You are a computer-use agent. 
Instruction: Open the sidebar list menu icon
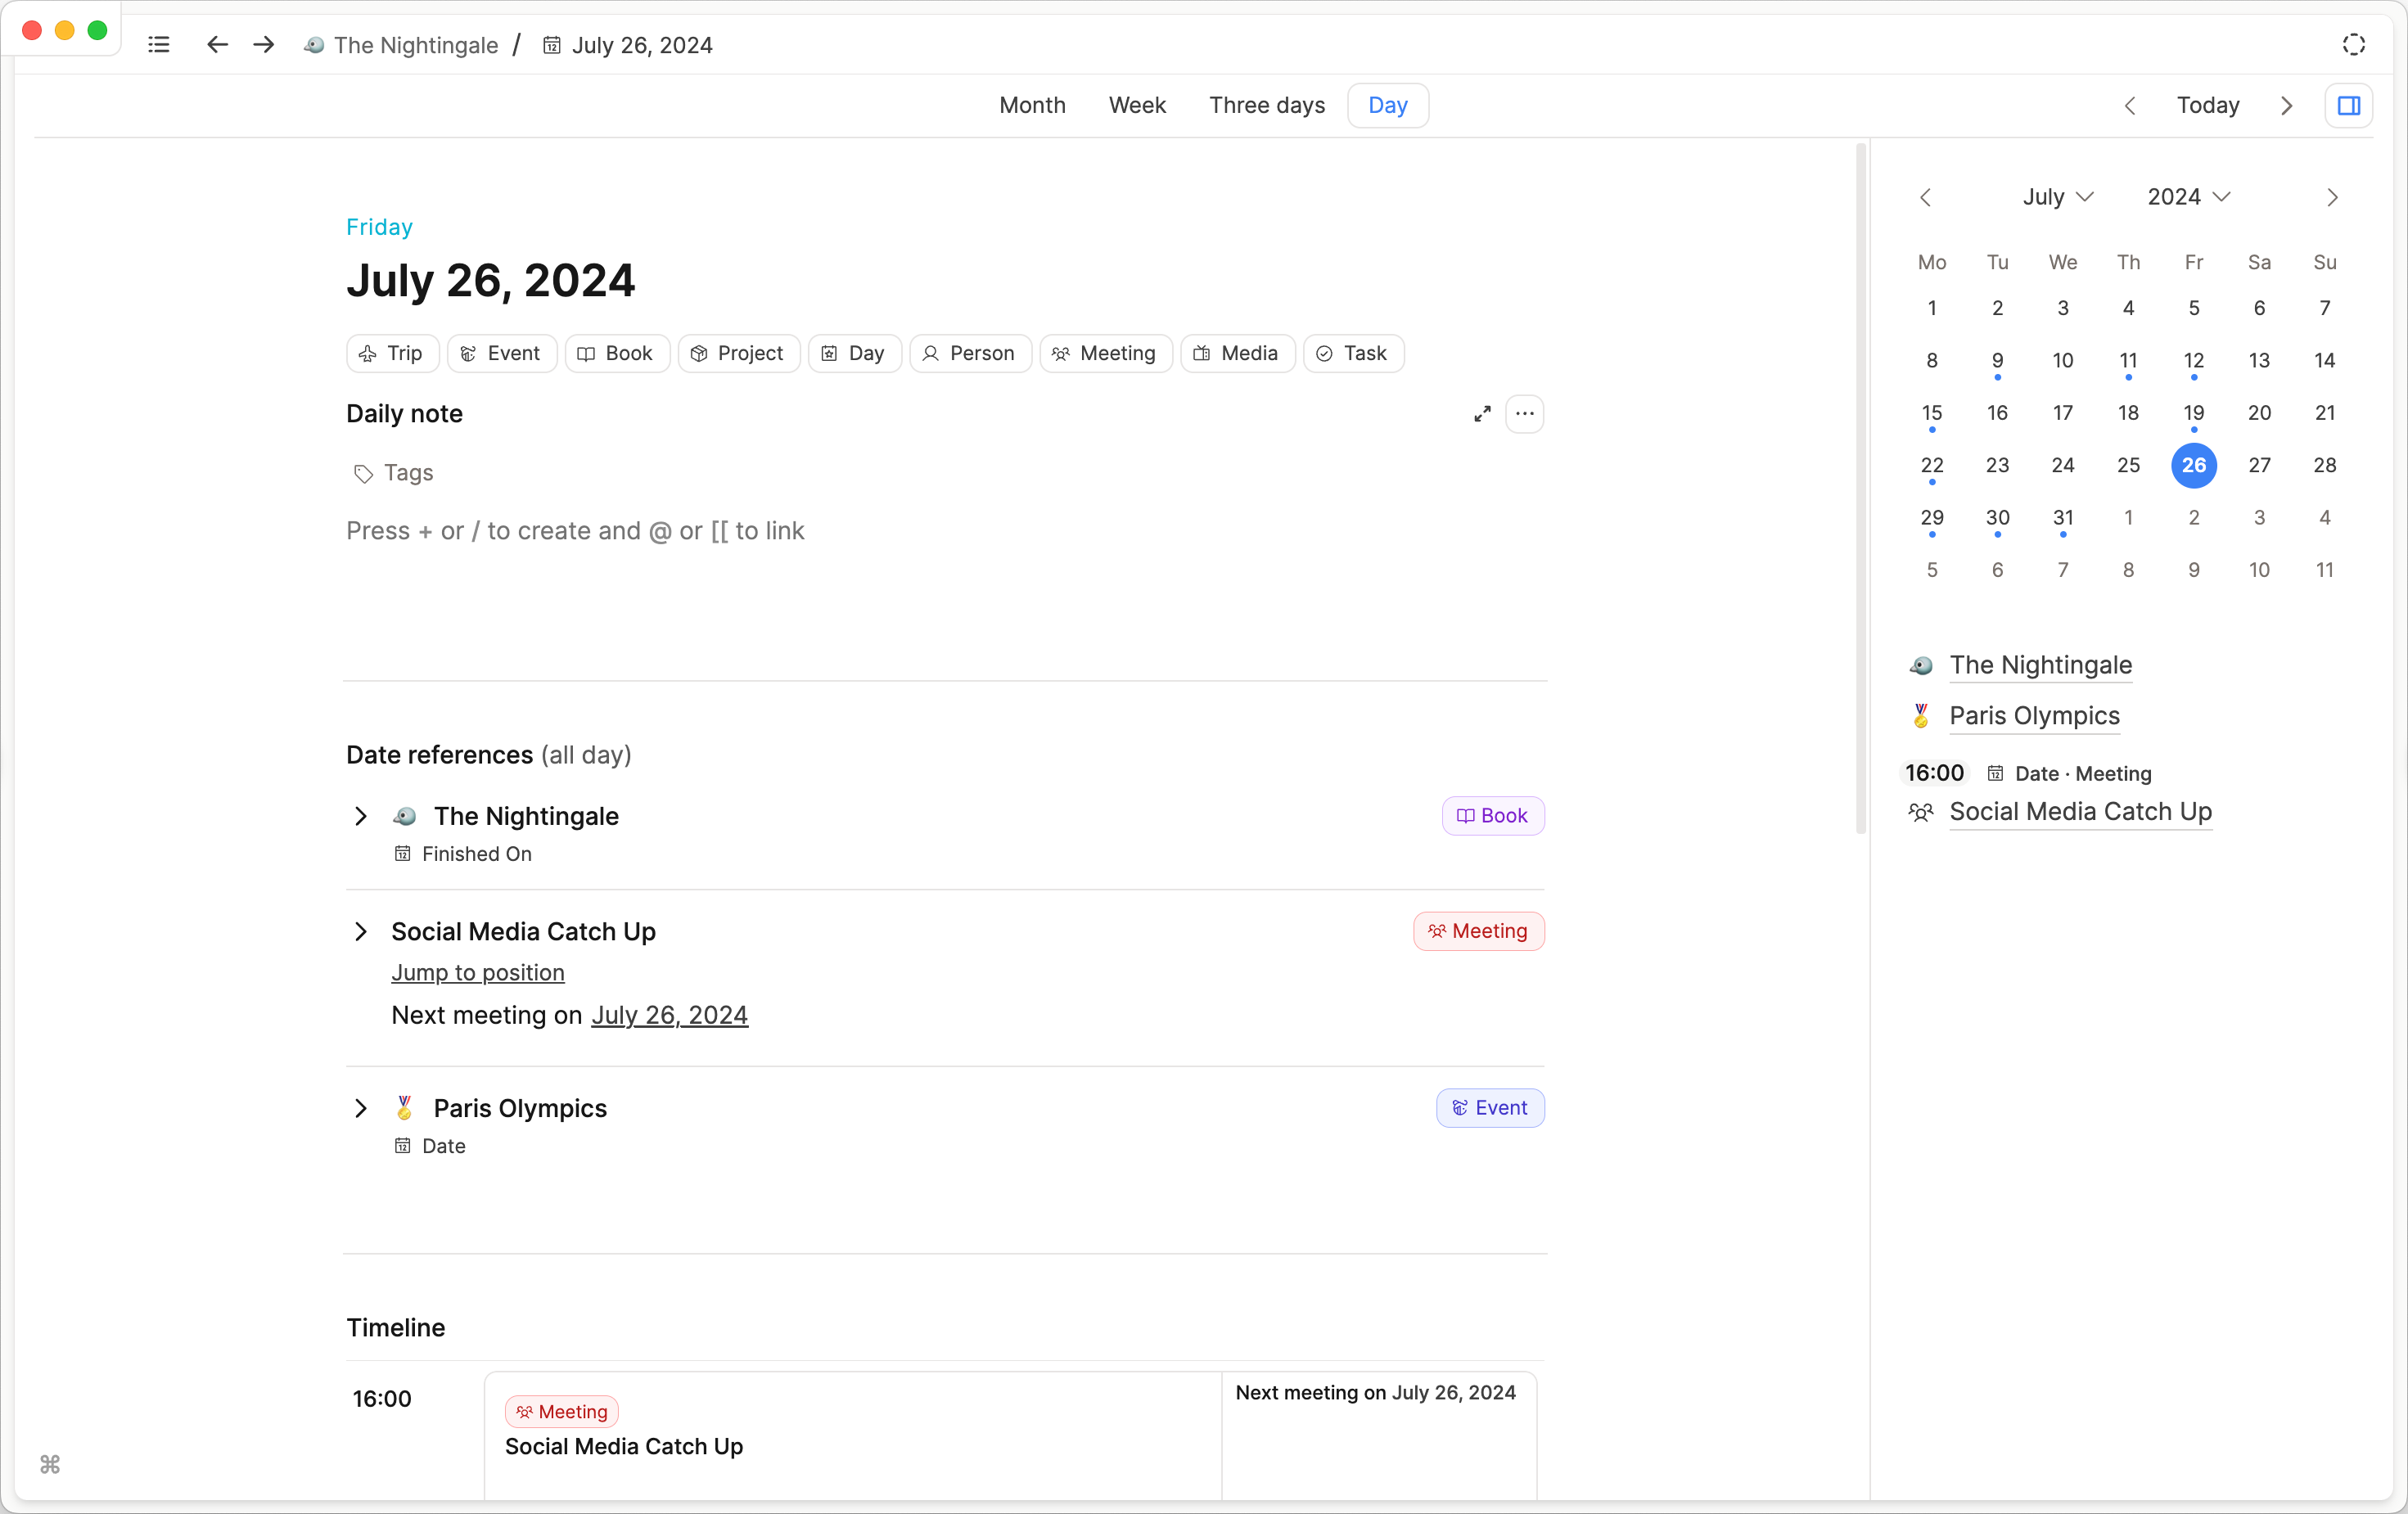tap(158, 45)
